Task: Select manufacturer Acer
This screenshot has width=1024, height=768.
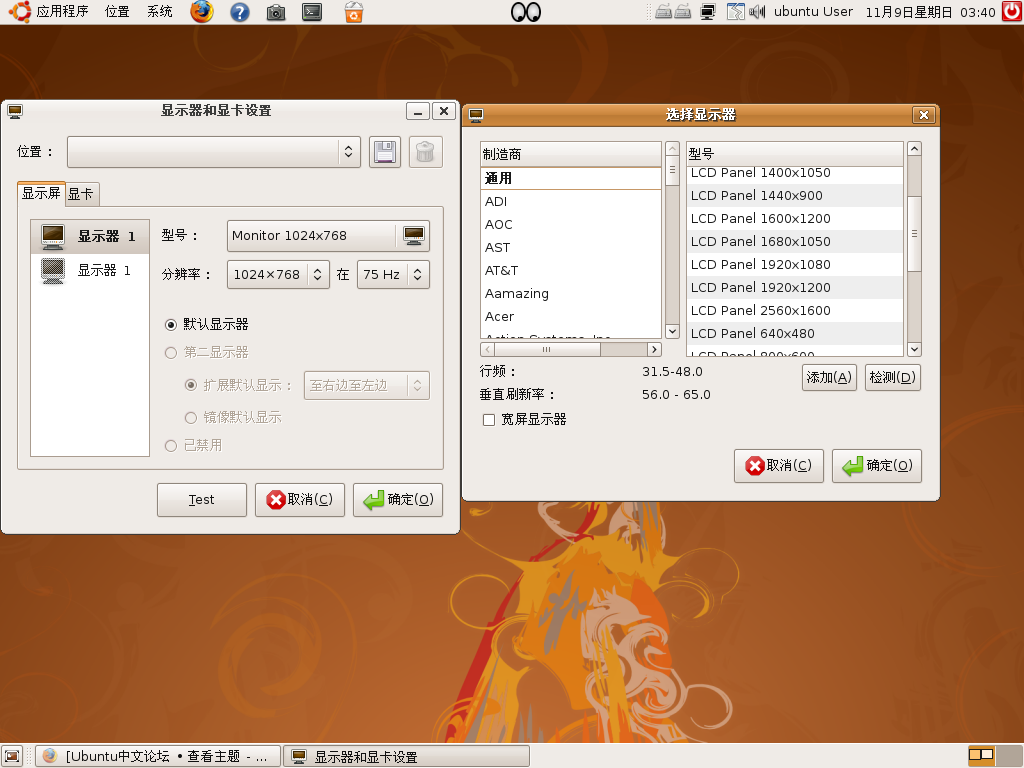Action: (x=571, y=317)
